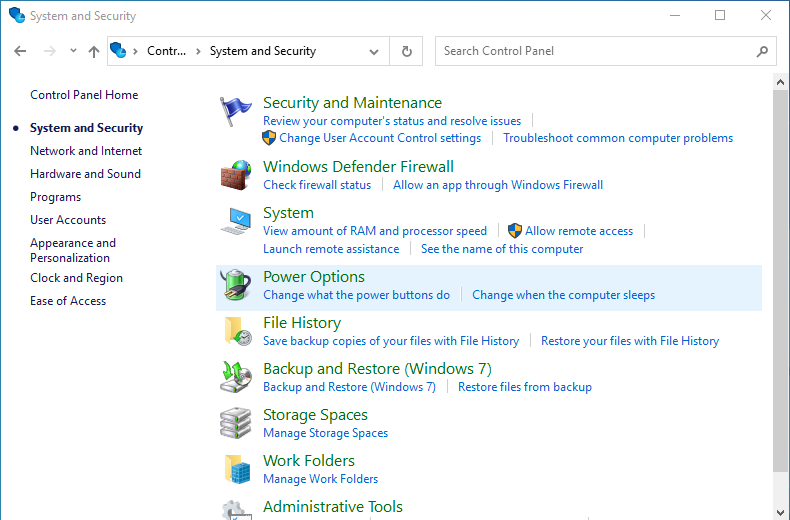
Task: Expand the chevron after Contr... breadcrumb
Action: click(x=199, y=51)
